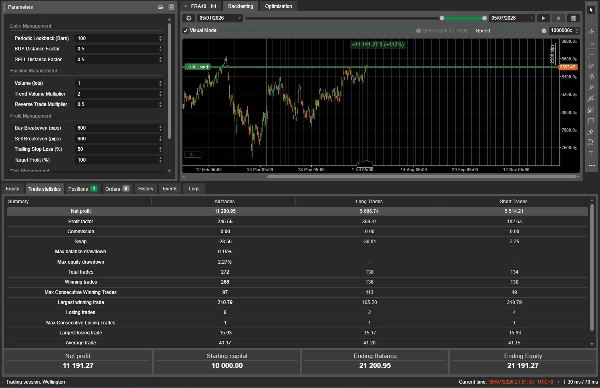This screenshot has height=388, width=600.
Task: Click the Ending Balance 21 200.95 summary box
Action: click(x=375, y=361)
